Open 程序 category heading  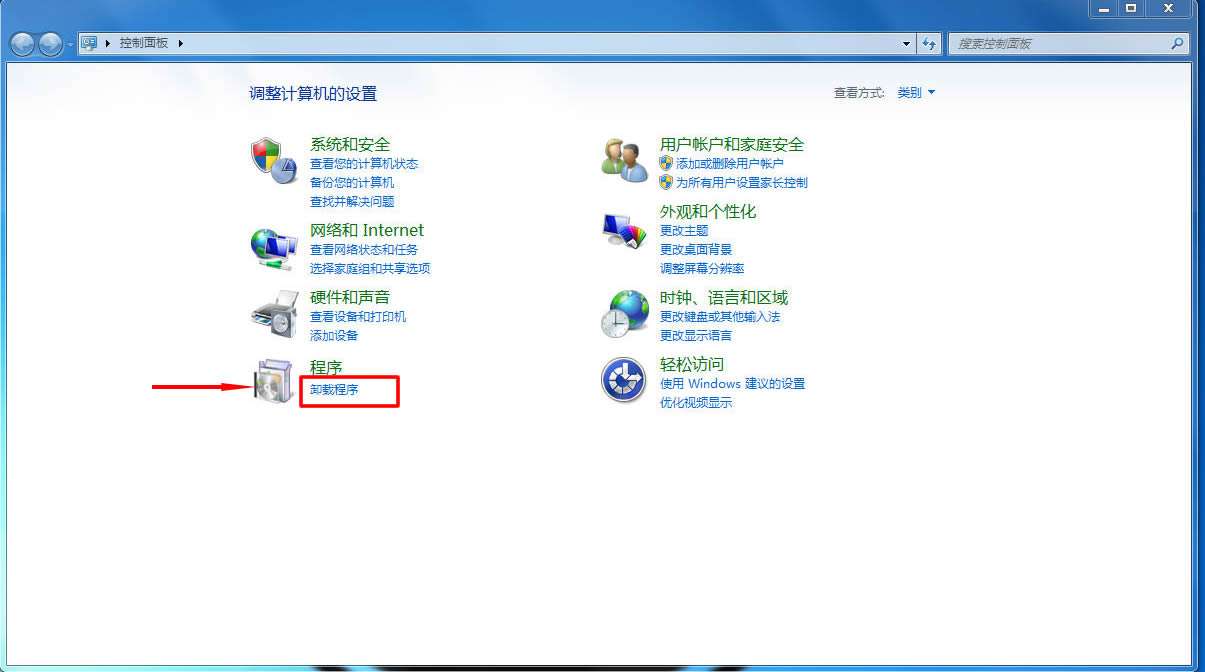click(326, 368)
